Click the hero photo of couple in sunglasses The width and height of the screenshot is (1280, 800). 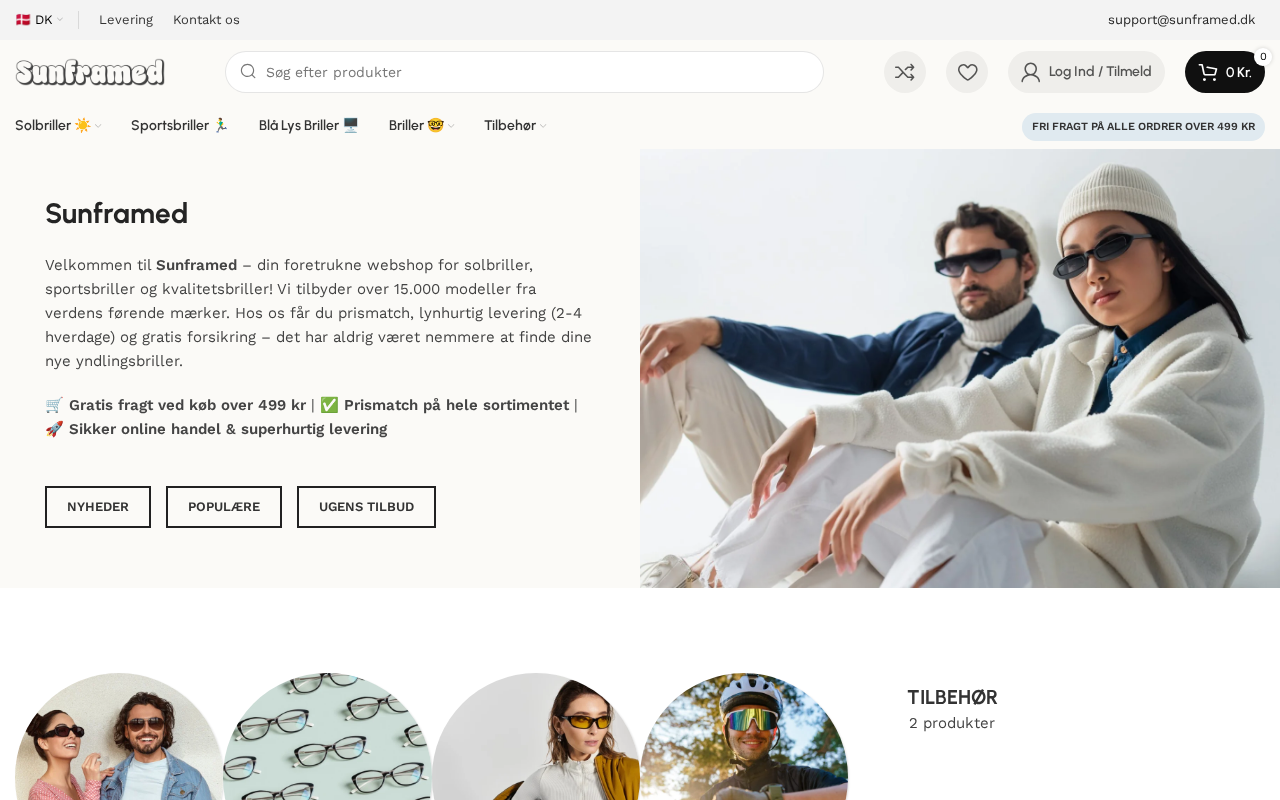(960, 368)
